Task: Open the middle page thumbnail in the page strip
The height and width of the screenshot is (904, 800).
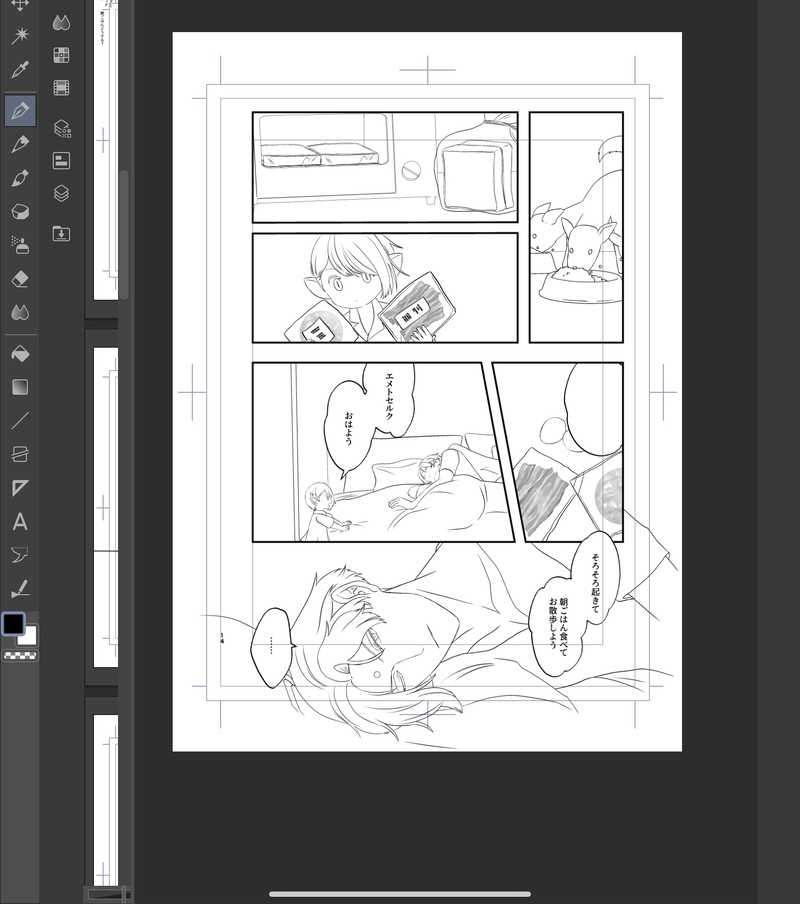Action: [x=106, y=507]
